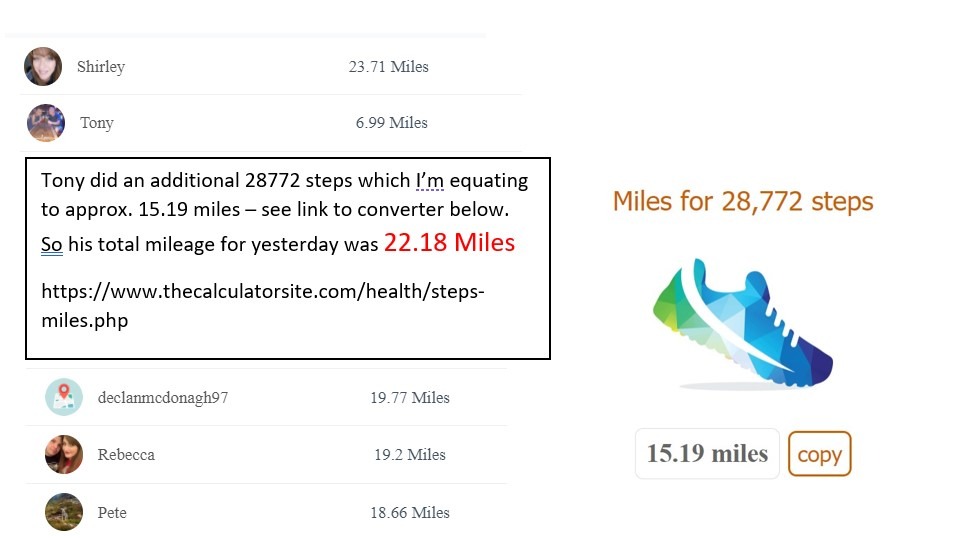The height and width of the screenshot is (538, 978).
Task: Click the Miles for 28,772 steps heading
Action: (743, 201)
